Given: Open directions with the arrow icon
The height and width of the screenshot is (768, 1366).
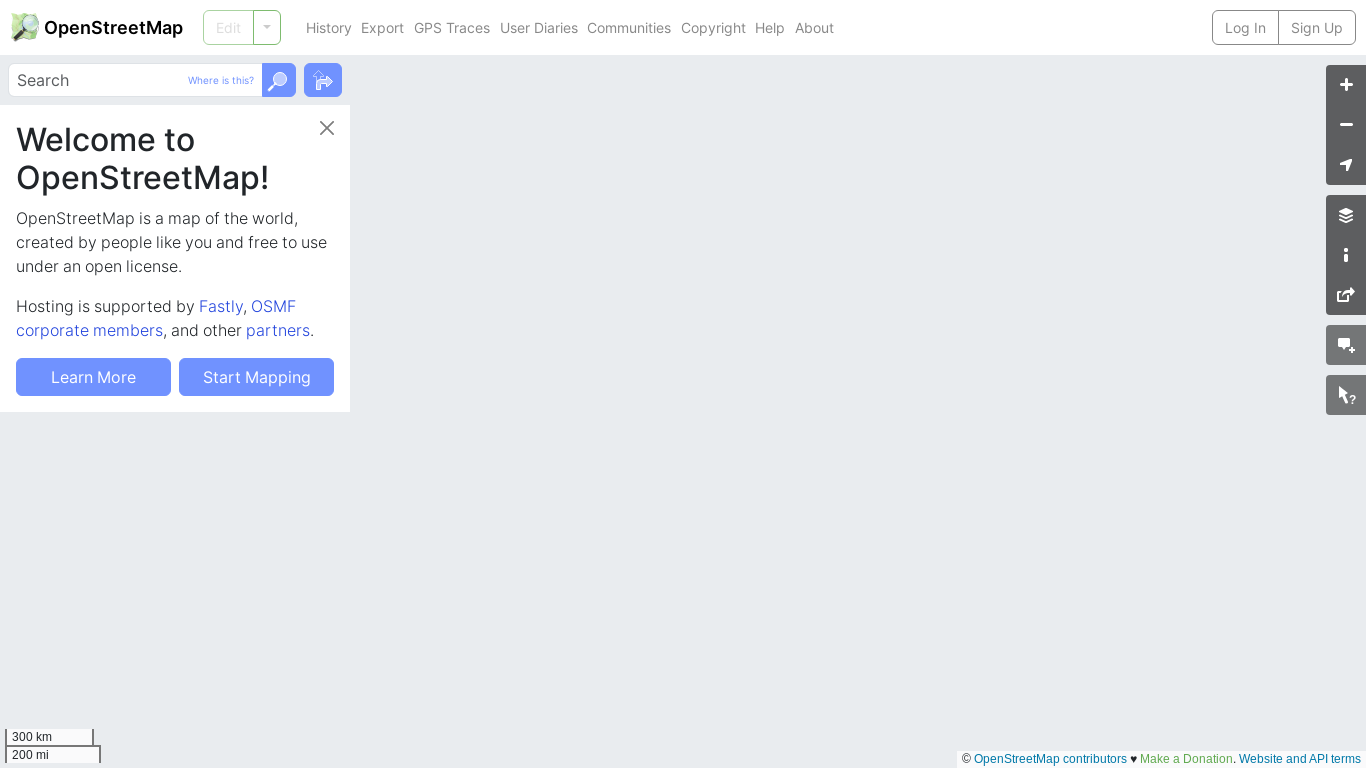Looking at the screenshot, I should coord(323,80).
